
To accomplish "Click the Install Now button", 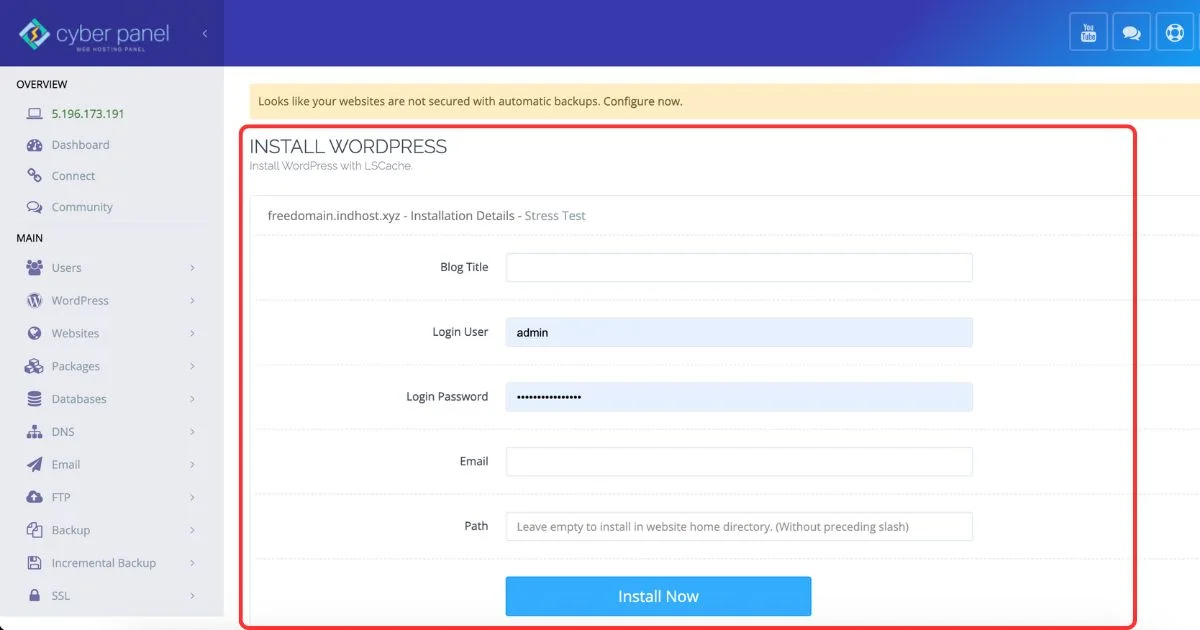I will click(x=658, y=596).
